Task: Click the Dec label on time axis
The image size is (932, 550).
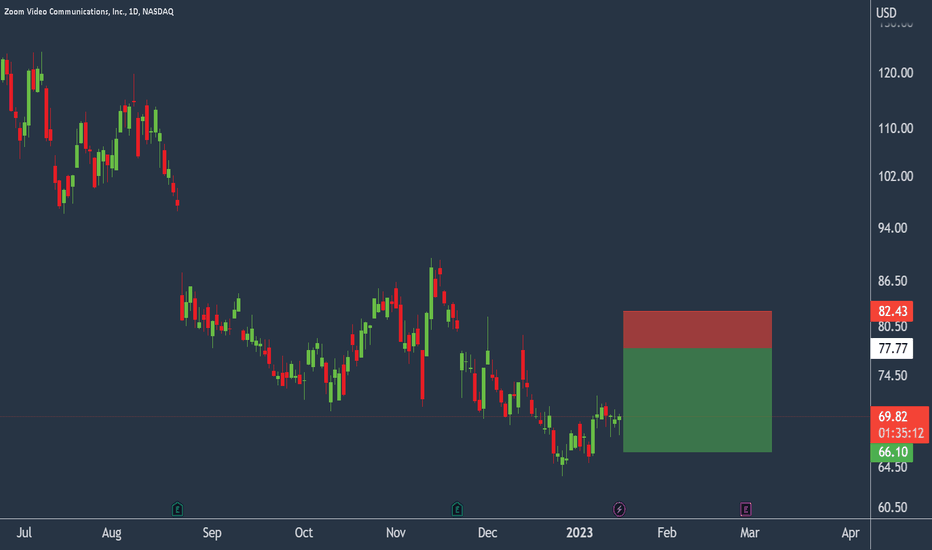Action: pos(487,533)
